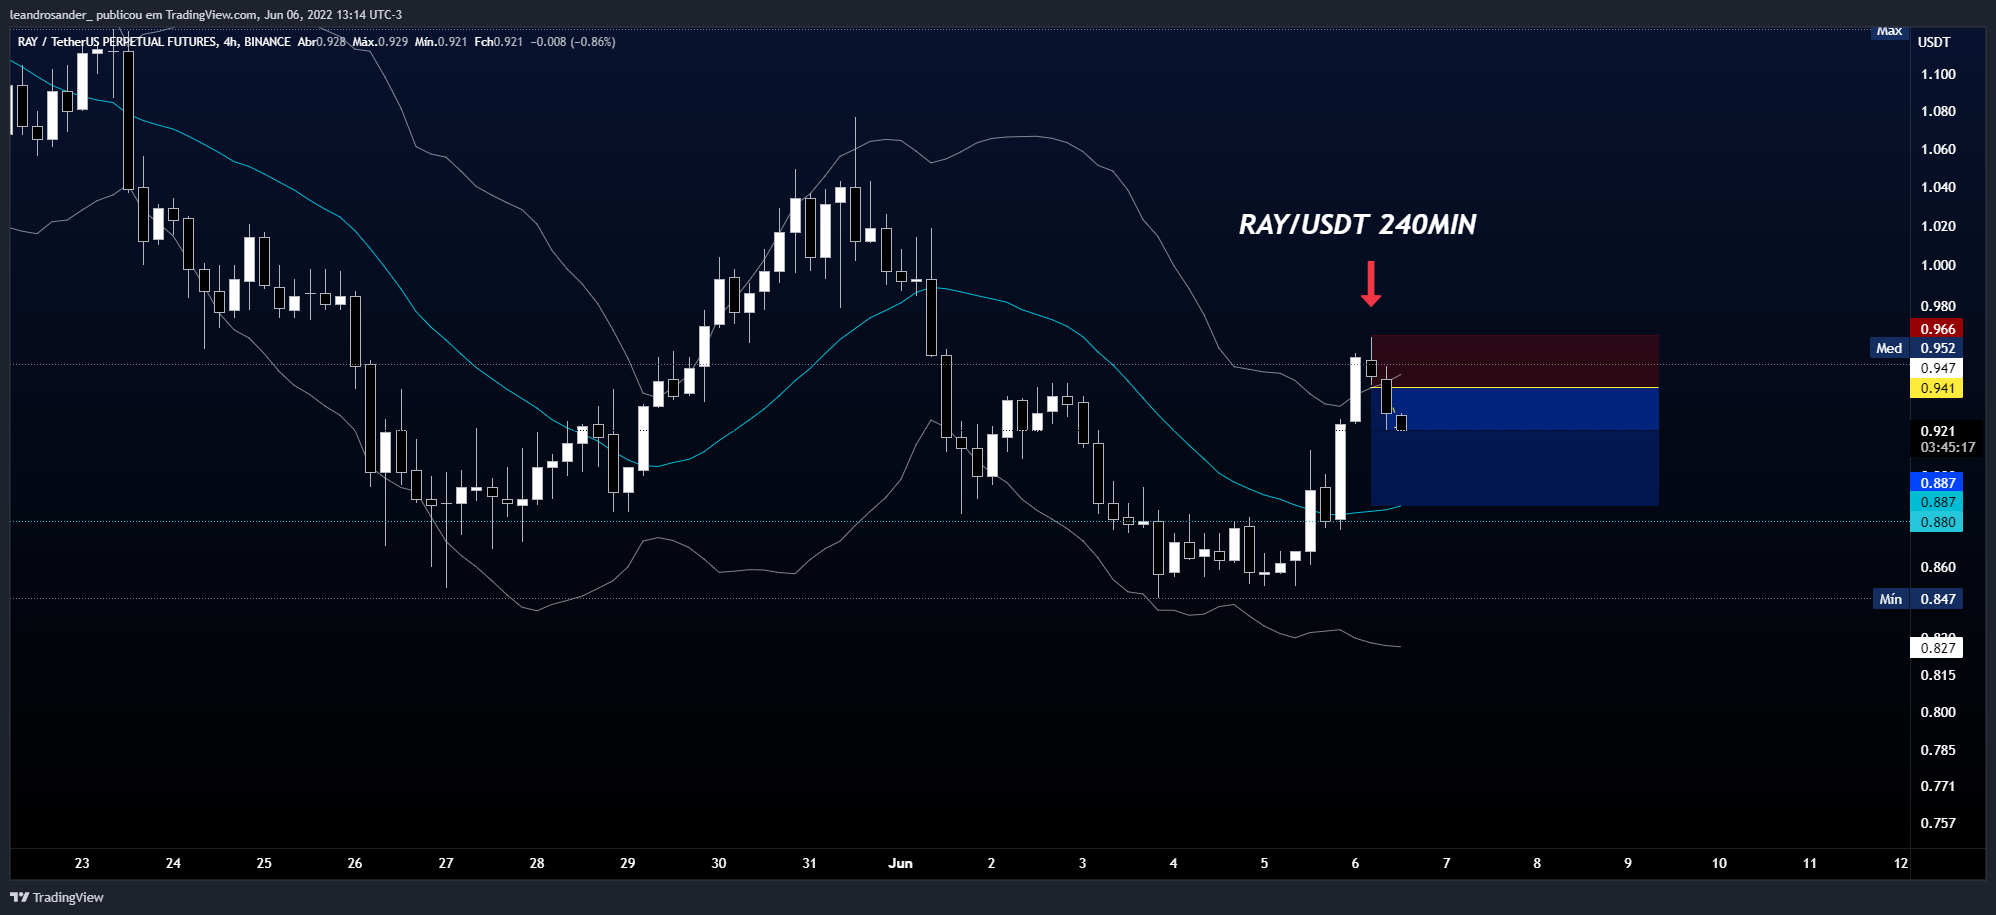The image size is (1996, 915).
Task: Click the USDT currency label on price axis
Action: tap(1934, 42)
